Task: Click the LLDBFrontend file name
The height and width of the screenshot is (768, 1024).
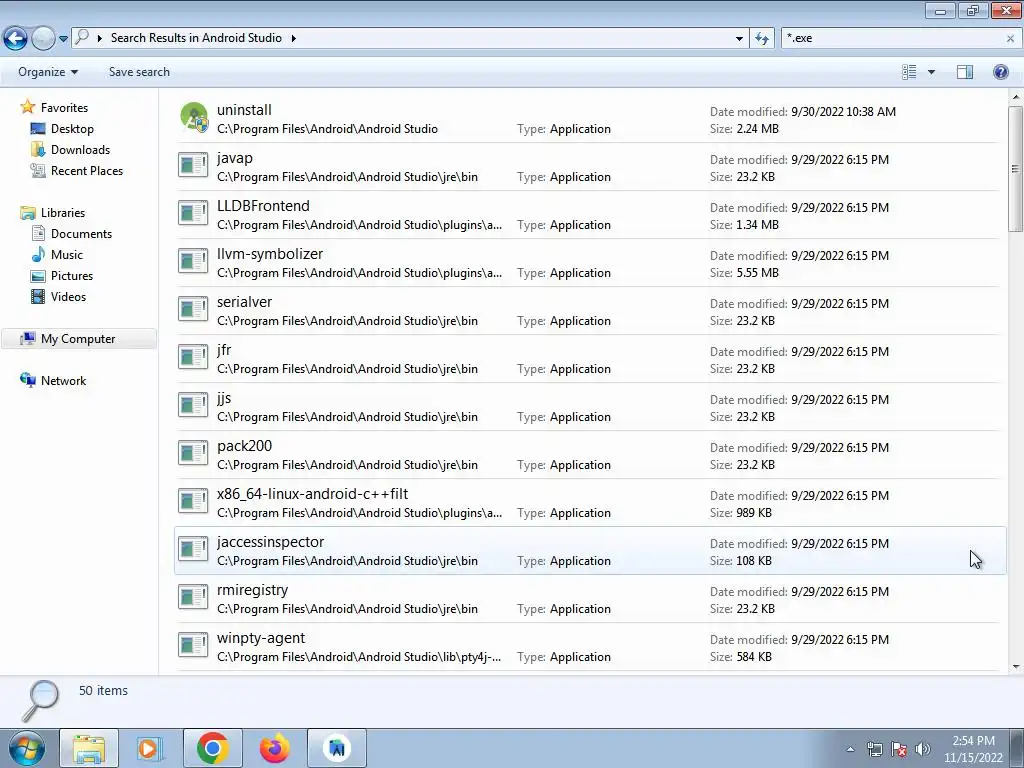Action: (263, 206)
